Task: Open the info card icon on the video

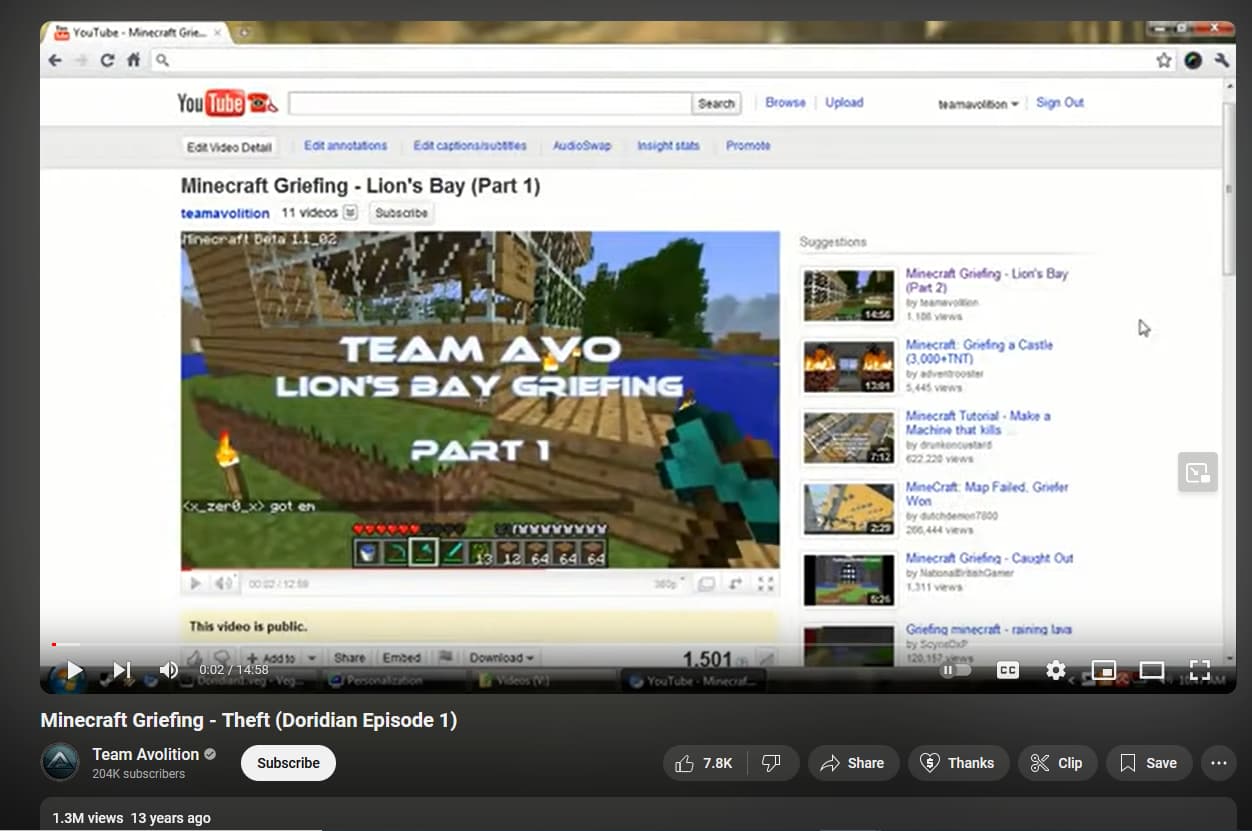Action: pos(1198,472)
